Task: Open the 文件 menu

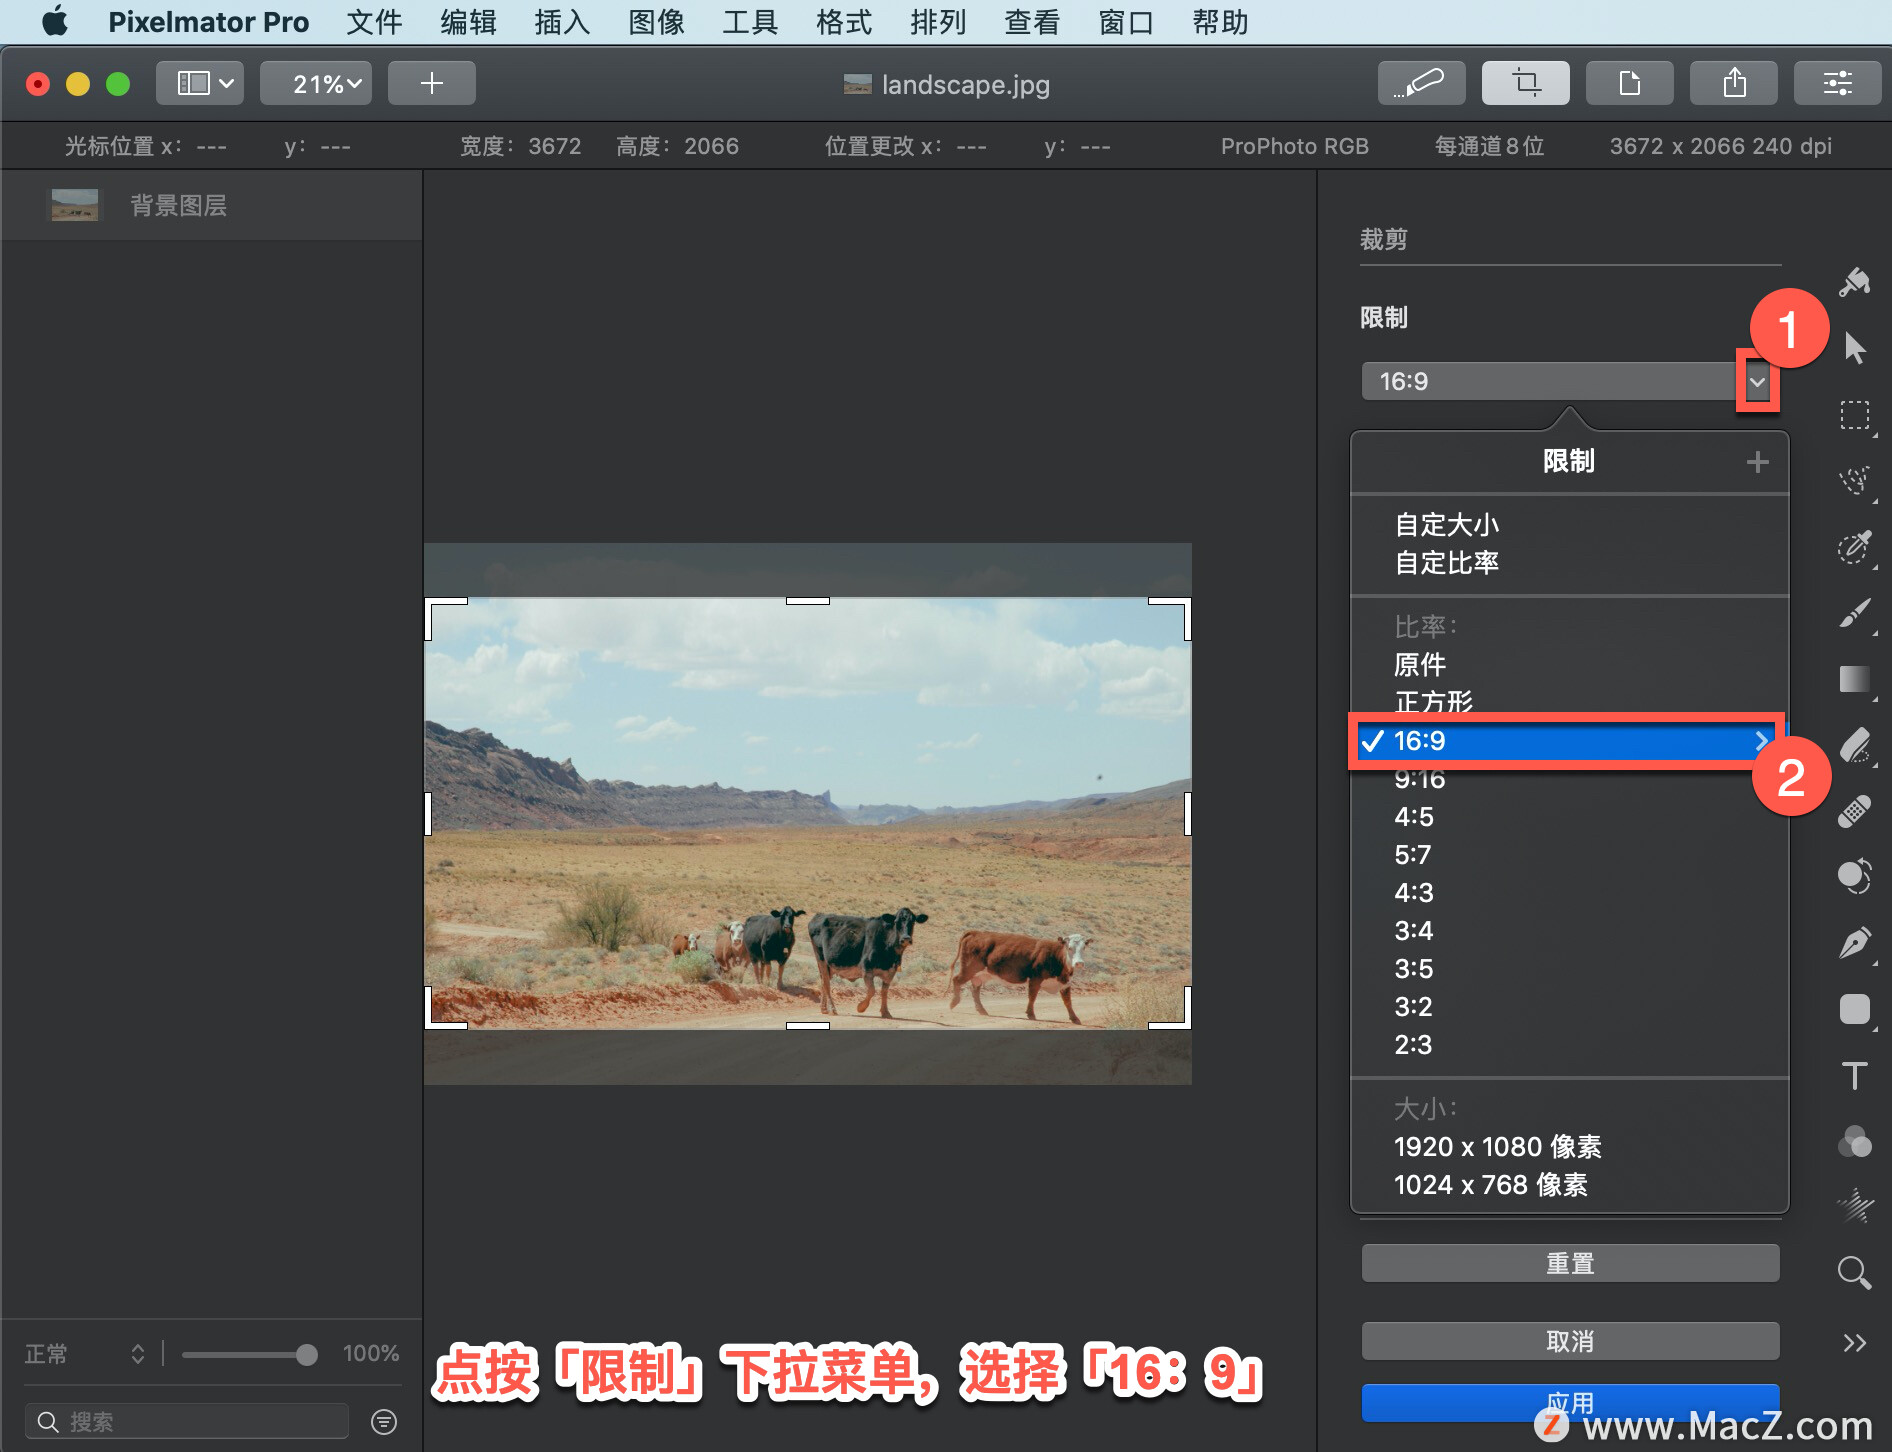Action: [x=374, y=22]
